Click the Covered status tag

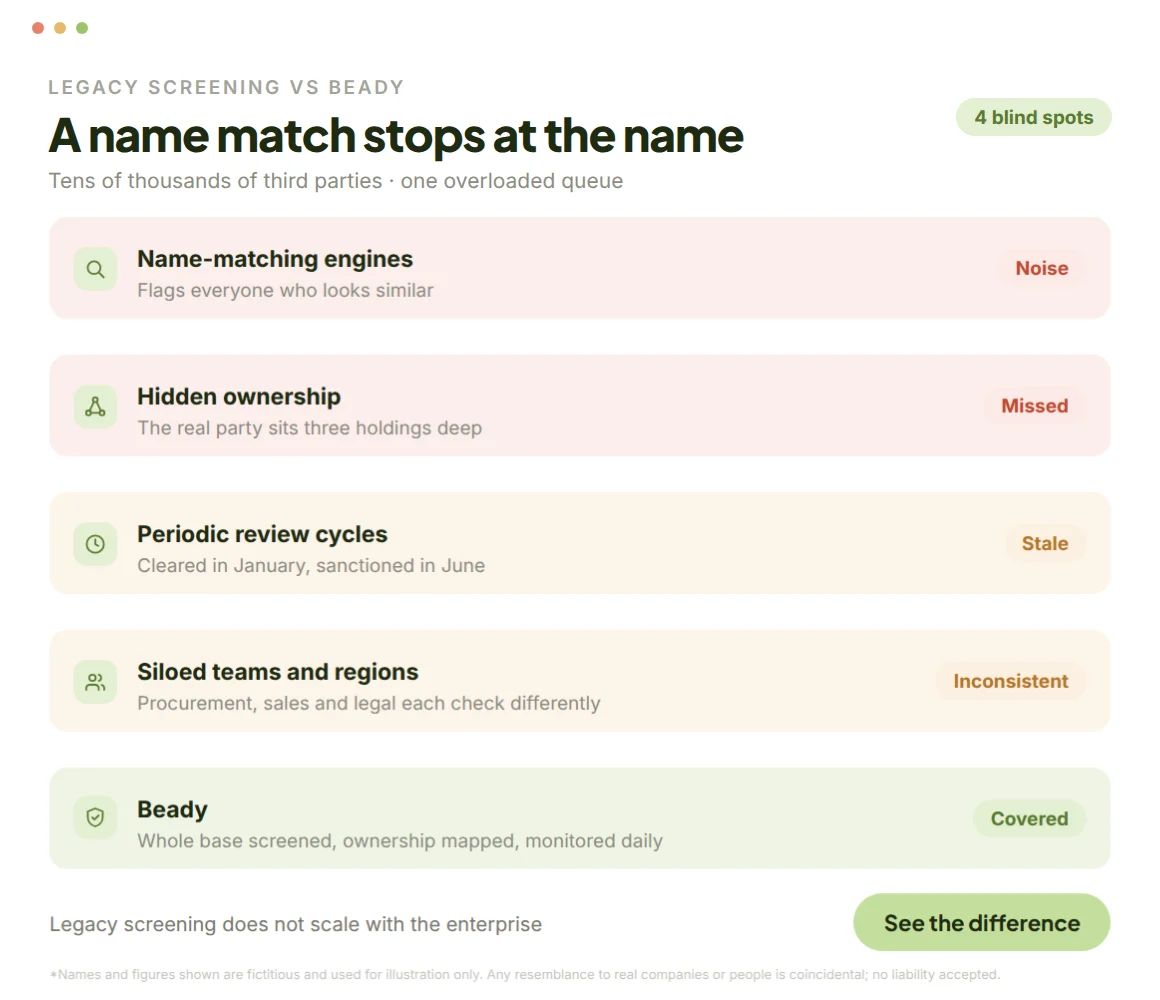pyautogui.click(x=1029, y=819)
